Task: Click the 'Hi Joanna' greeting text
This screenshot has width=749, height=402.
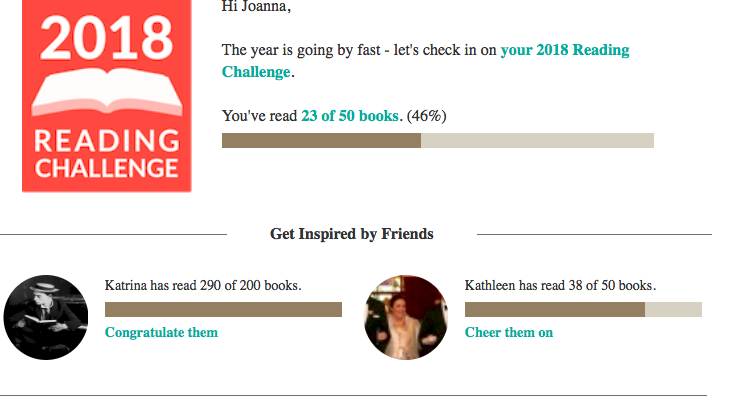Action: (x=256, y=7)
